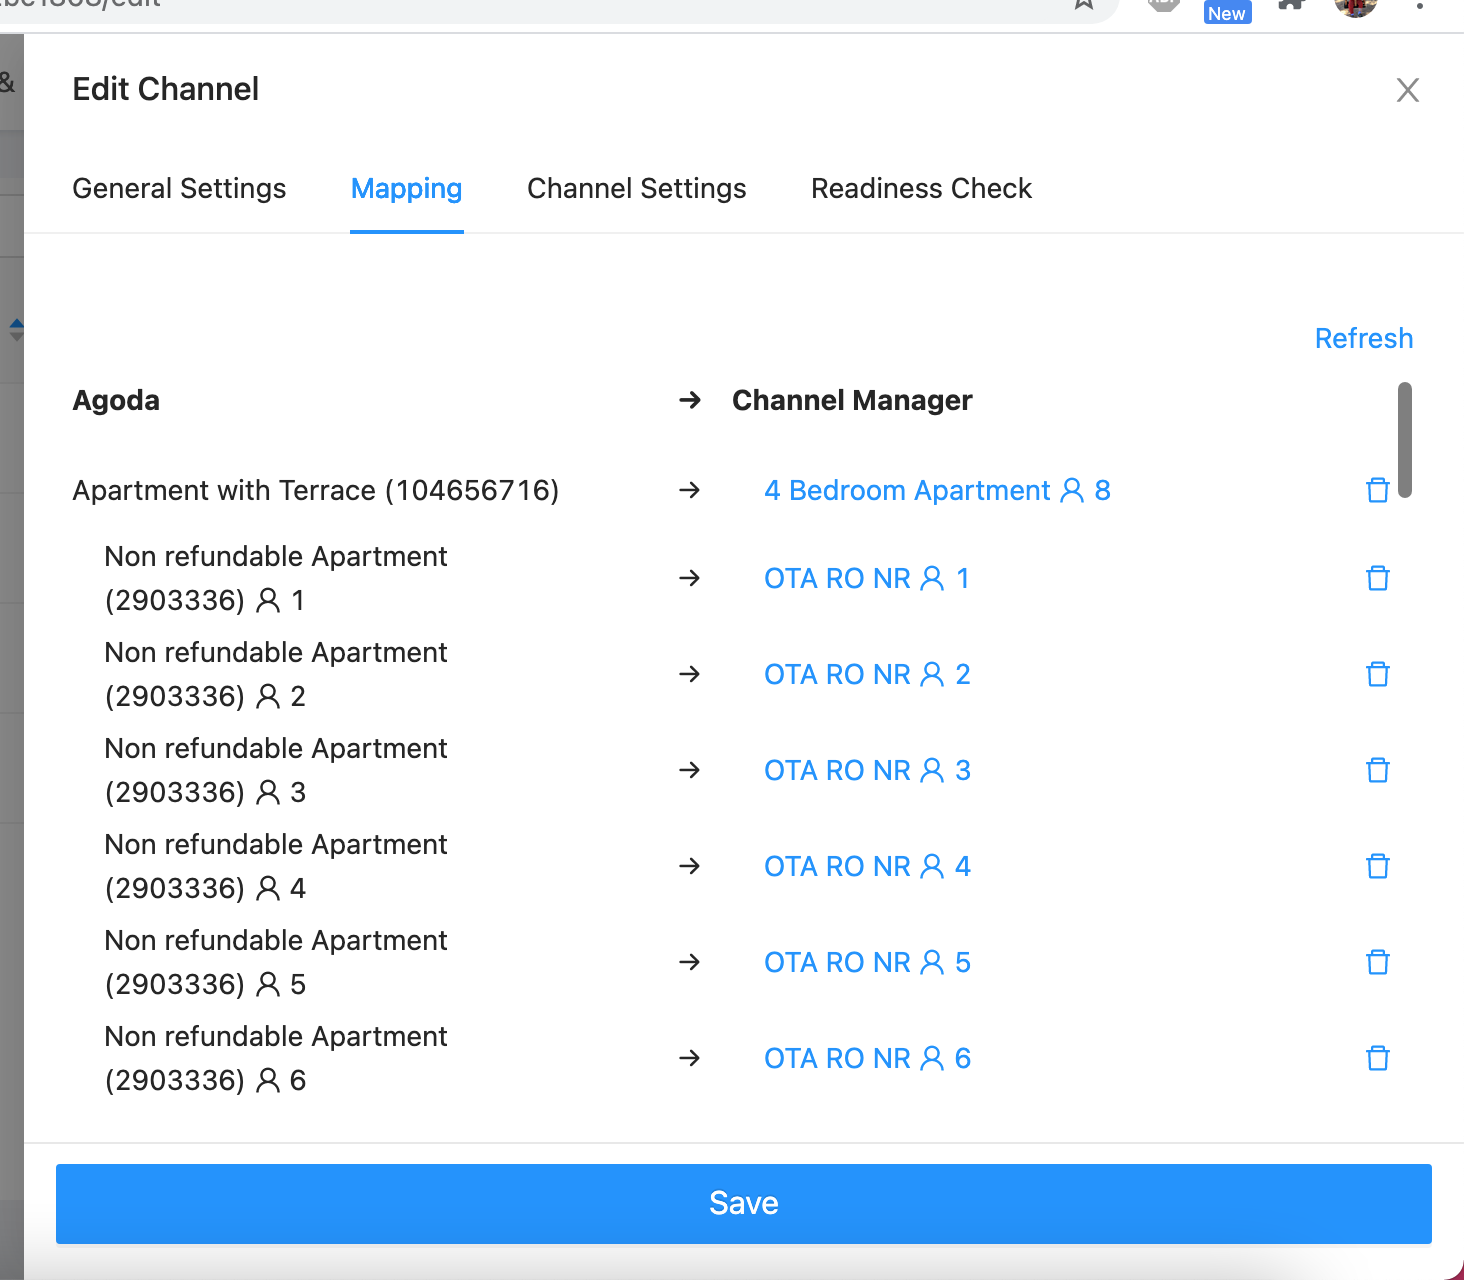Click Non refundable Apartment (2903336) occupancy 4 row
The height and width of the screenshot is (1280, 1464).
[276, 866]
